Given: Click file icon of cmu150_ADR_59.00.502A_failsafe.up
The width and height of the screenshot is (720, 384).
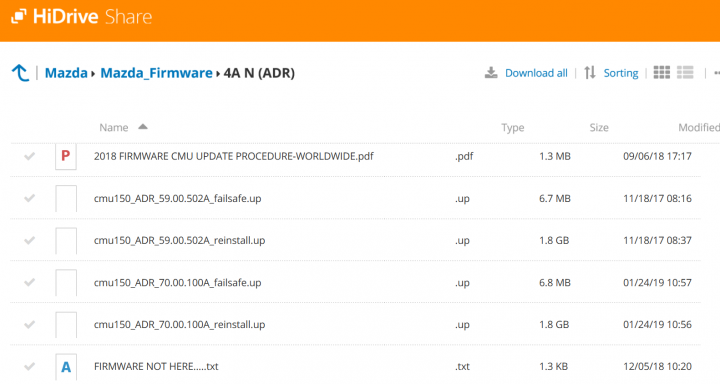Looking at the screenshot, I should coord(66,198).
